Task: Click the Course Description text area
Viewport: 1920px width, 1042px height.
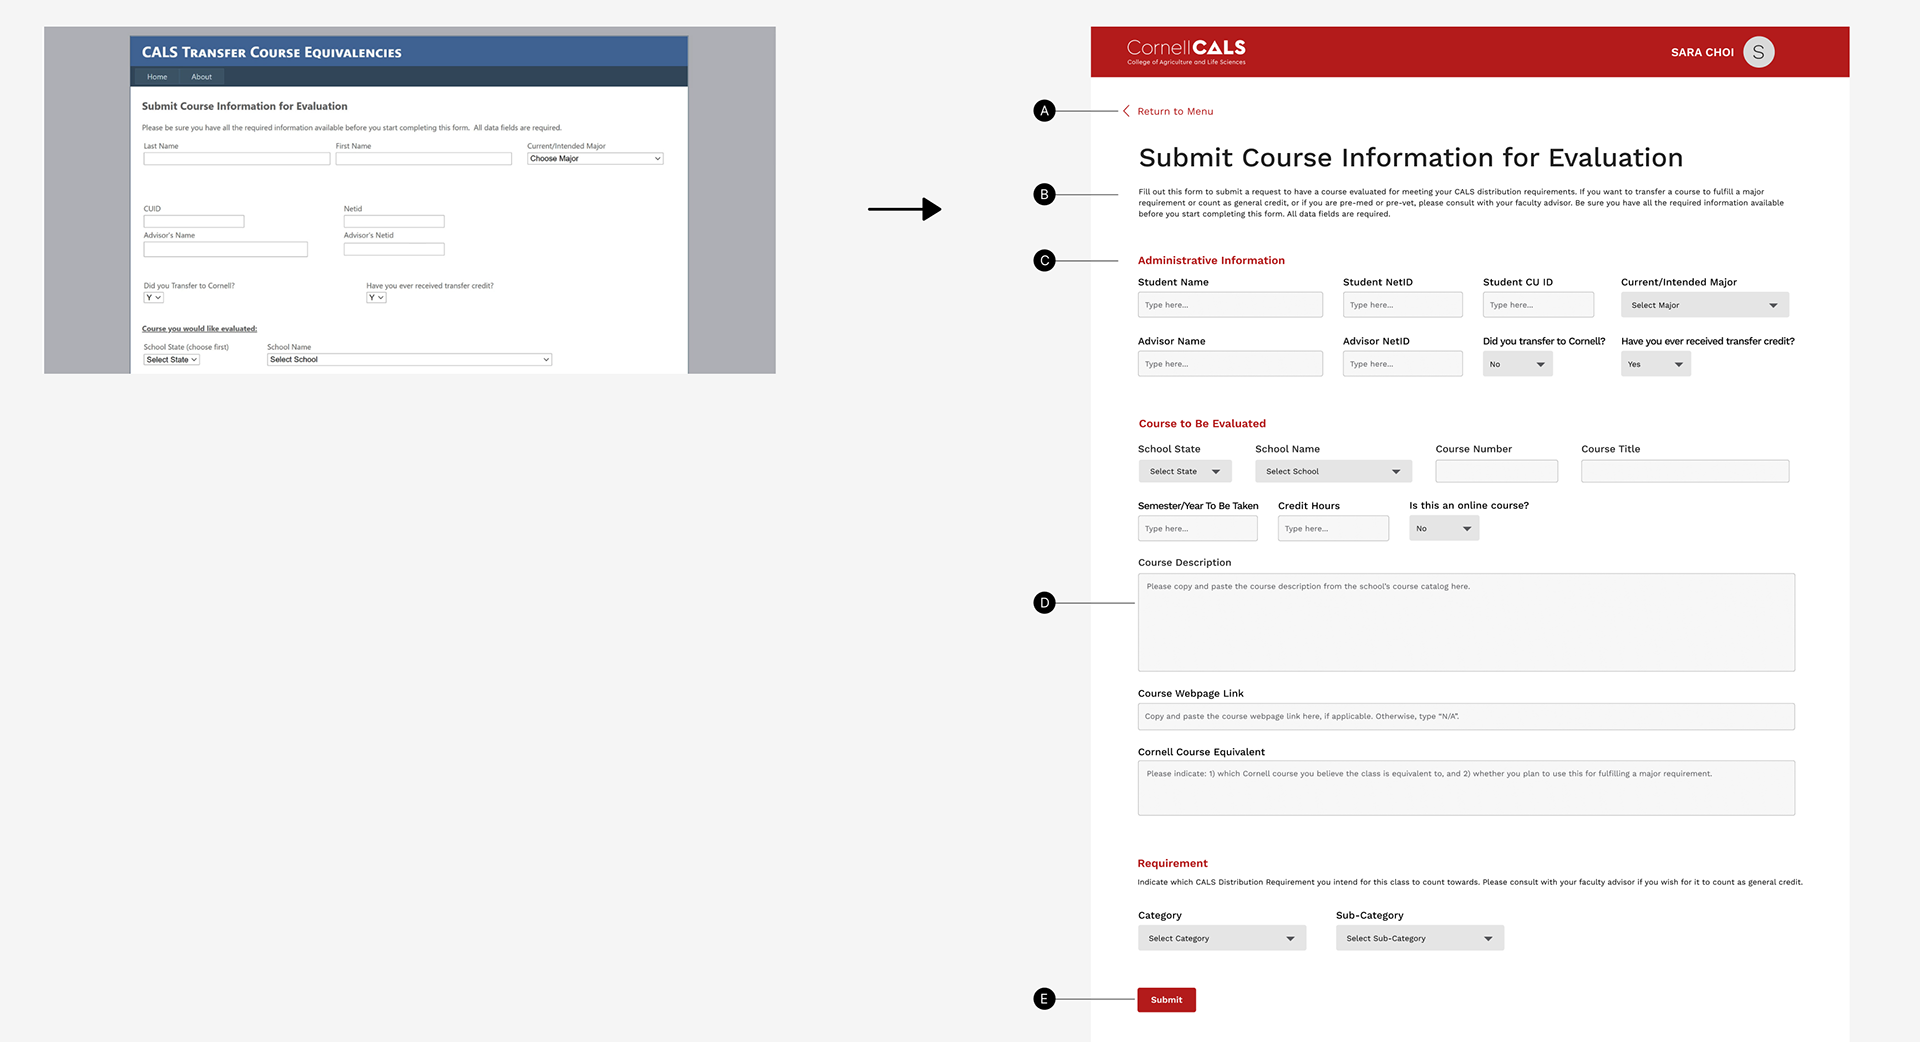Action: click(x=1466, y=622)
